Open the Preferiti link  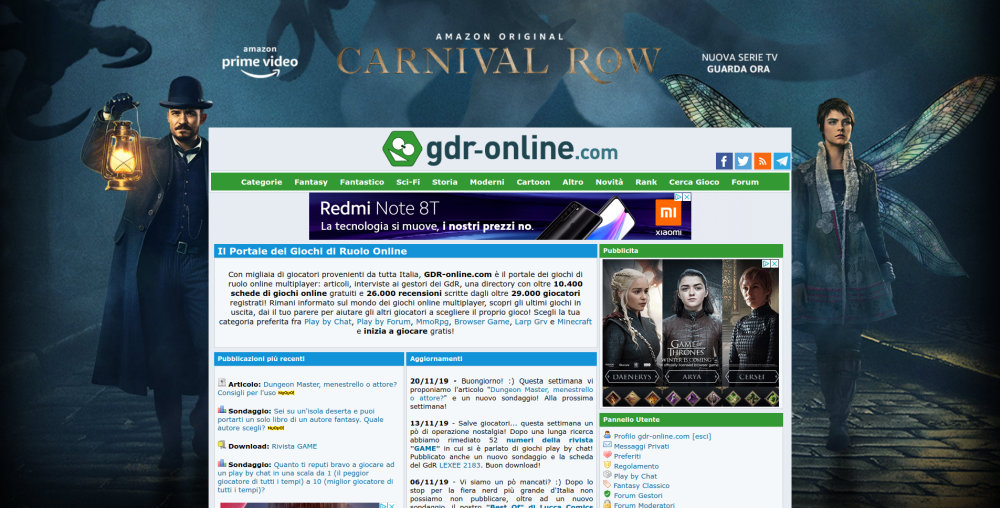(627, 456)
